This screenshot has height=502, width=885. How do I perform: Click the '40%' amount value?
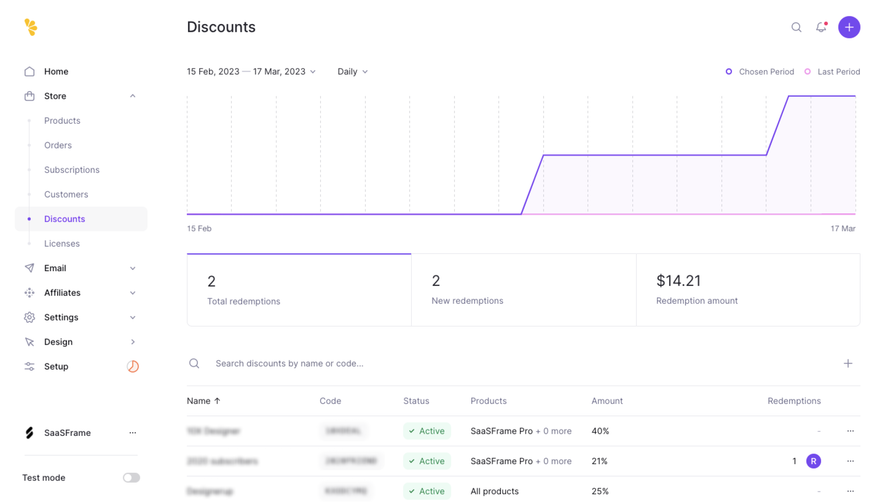601,431
